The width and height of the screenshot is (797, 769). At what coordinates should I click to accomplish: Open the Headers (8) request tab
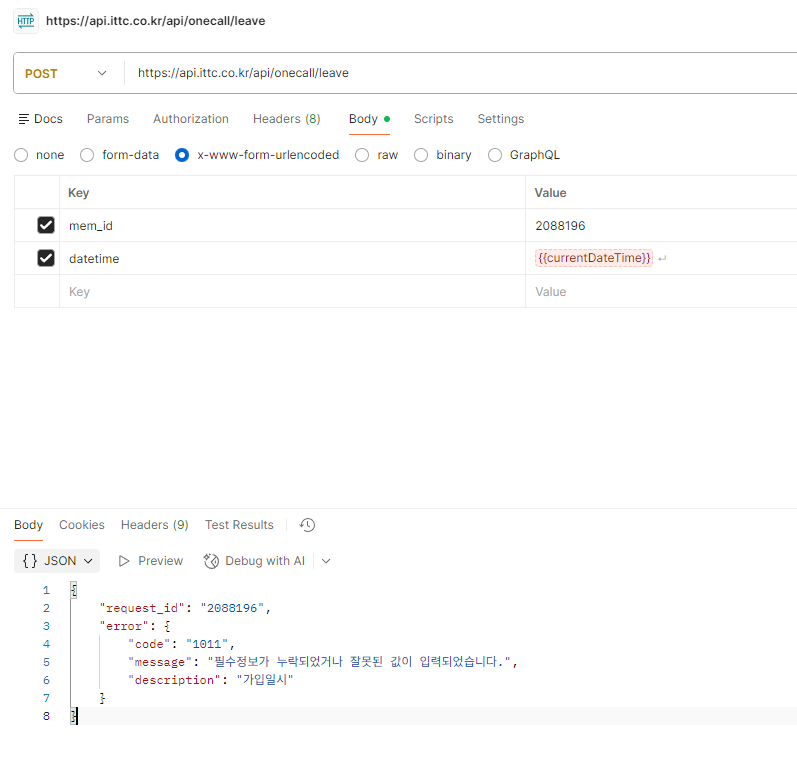click(x=287, y=119)
